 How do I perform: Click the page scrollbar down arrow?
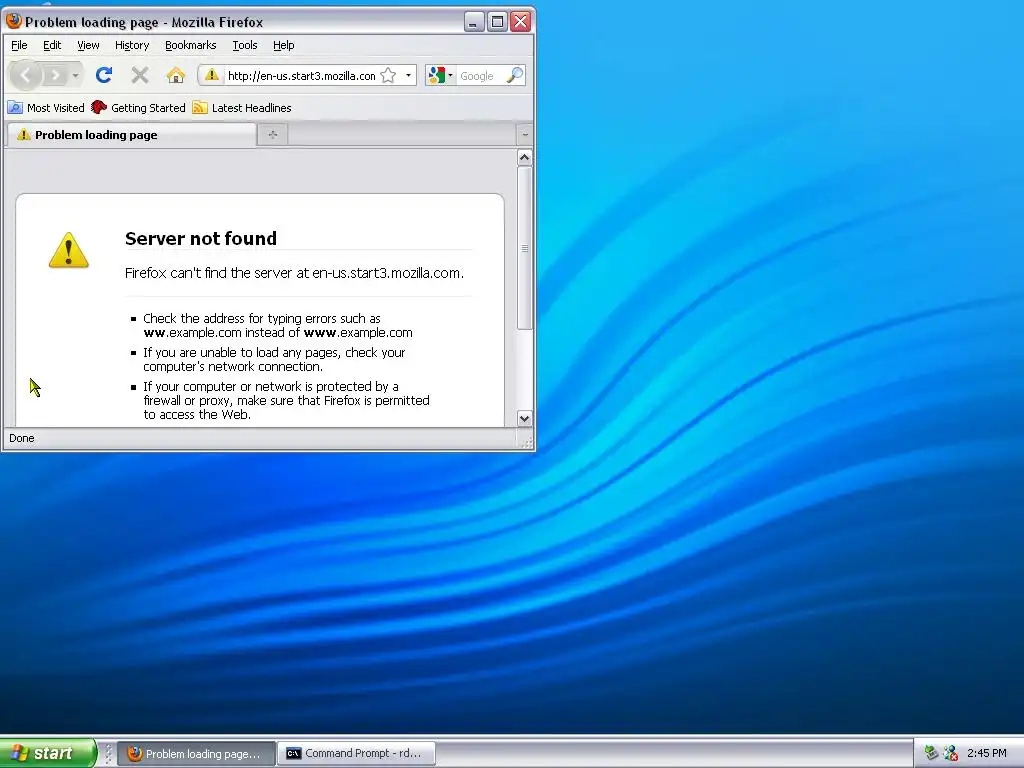[524, 419]
